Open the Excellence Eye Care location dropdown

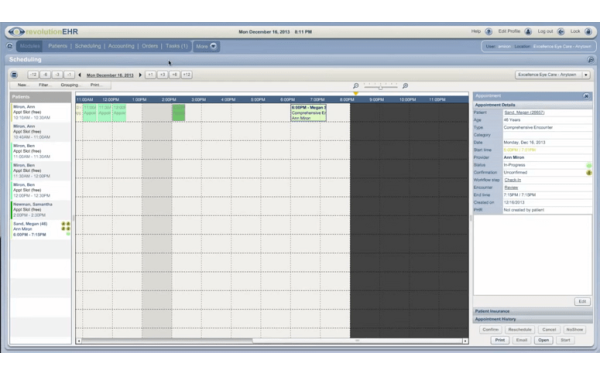pos(553,75)
